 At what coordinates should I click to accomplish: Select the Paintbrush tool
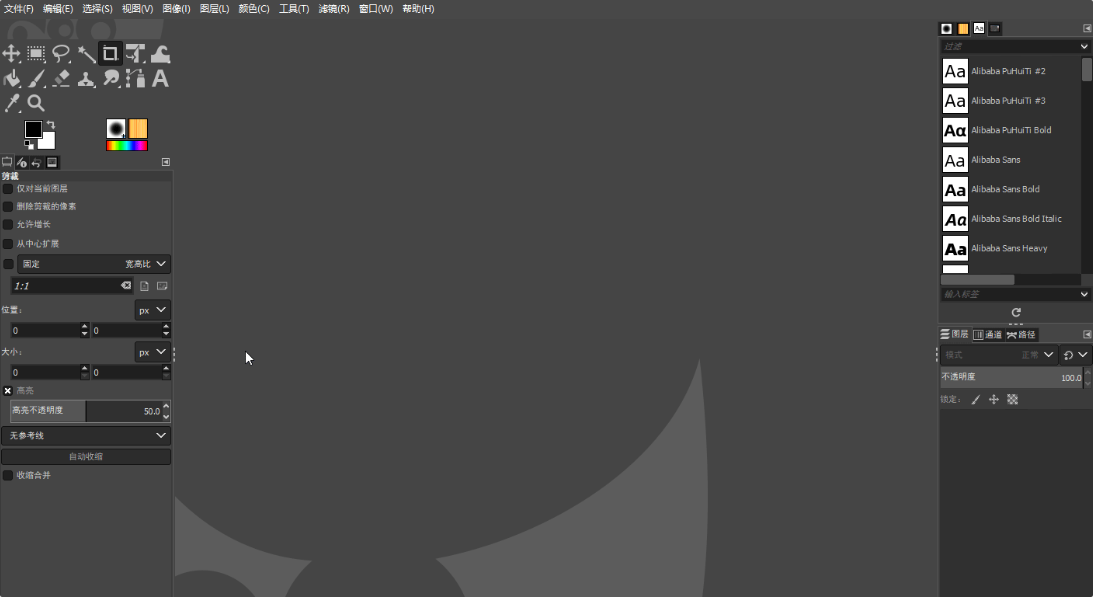(36, 79)
